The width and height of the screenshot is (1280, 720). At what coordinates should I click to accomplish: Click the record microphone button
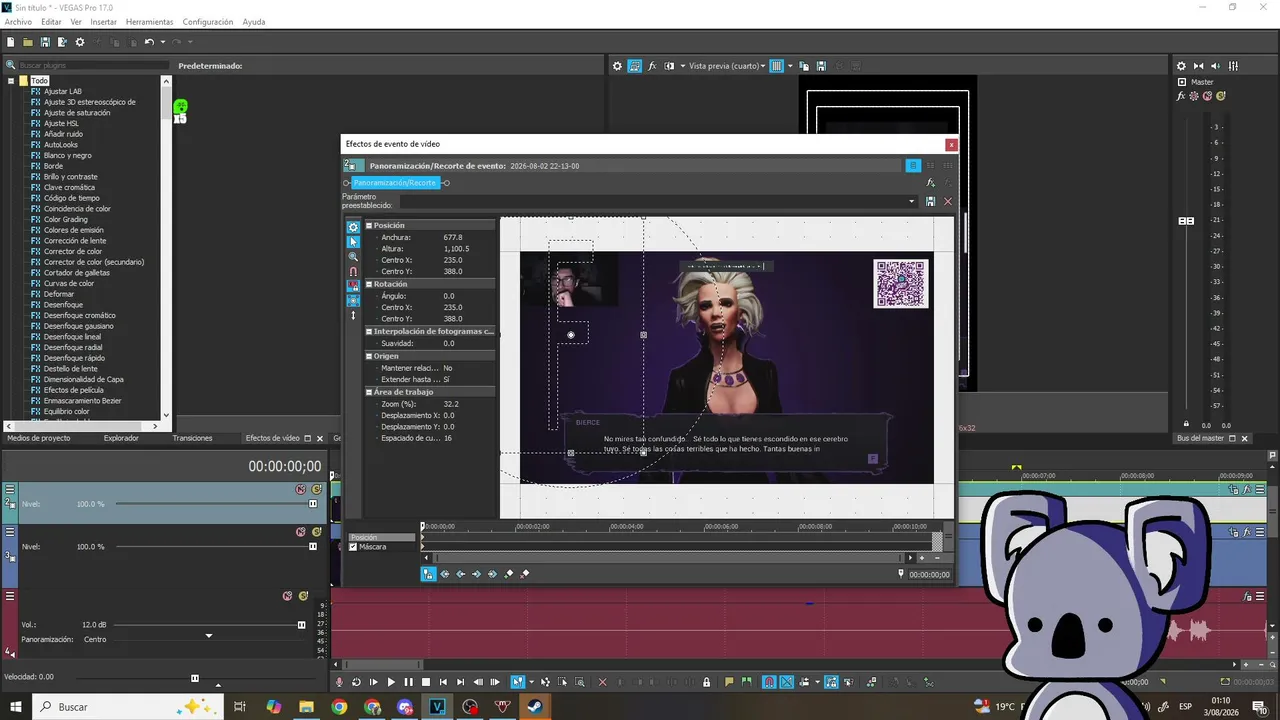339,682
